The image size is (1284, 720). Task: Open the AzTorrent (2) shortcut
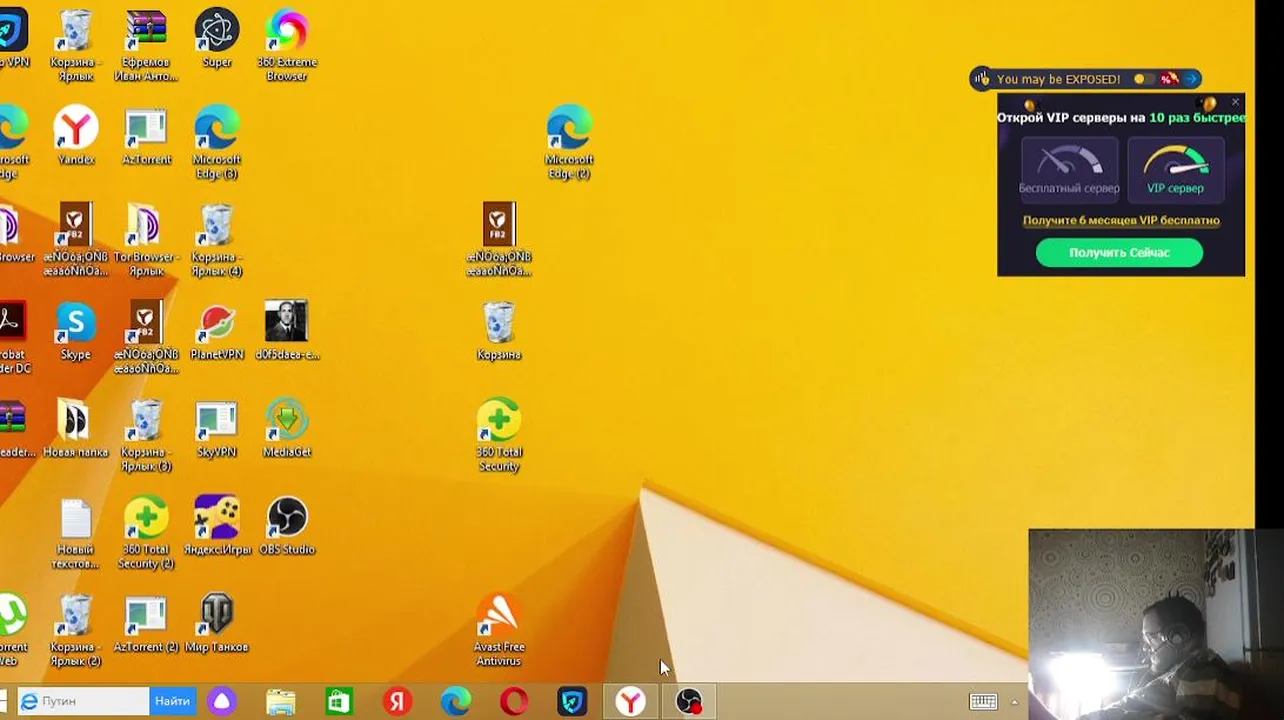click(x=146, y=622)
